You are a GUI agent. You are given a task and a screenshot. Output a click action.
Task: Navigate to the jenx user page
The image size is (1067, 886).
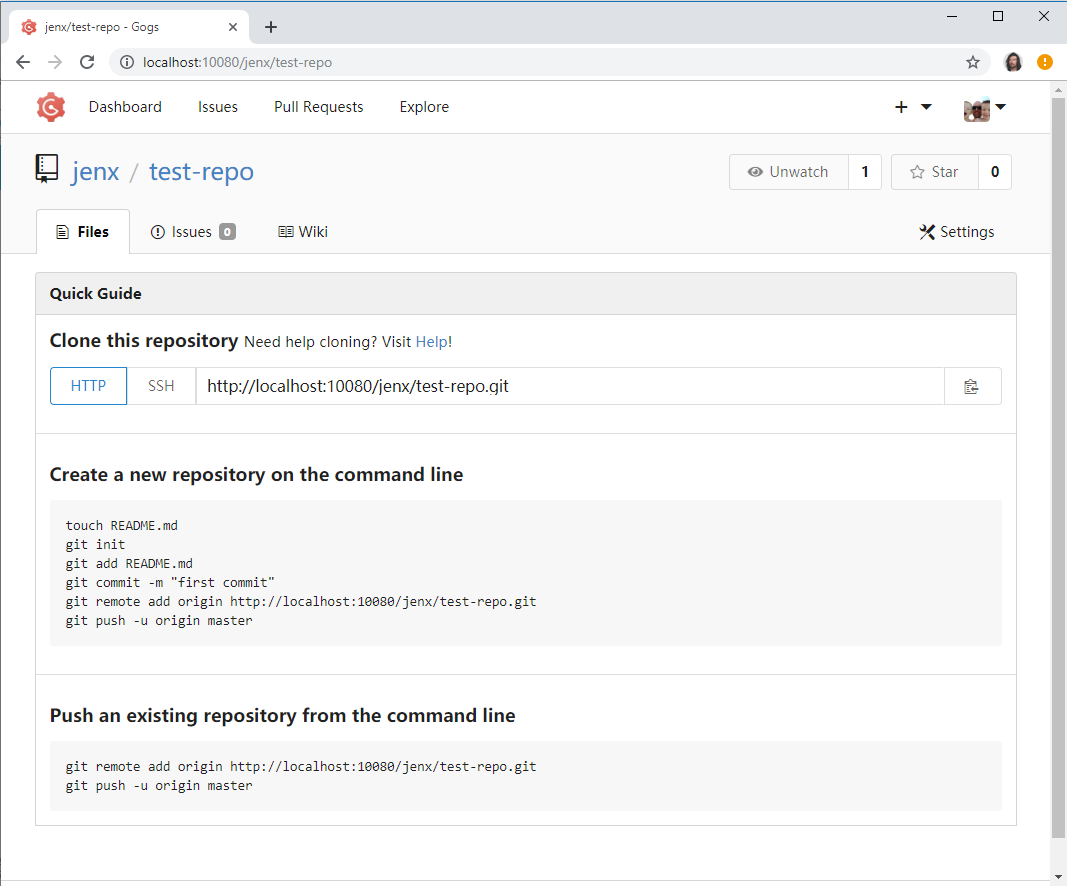95,171
